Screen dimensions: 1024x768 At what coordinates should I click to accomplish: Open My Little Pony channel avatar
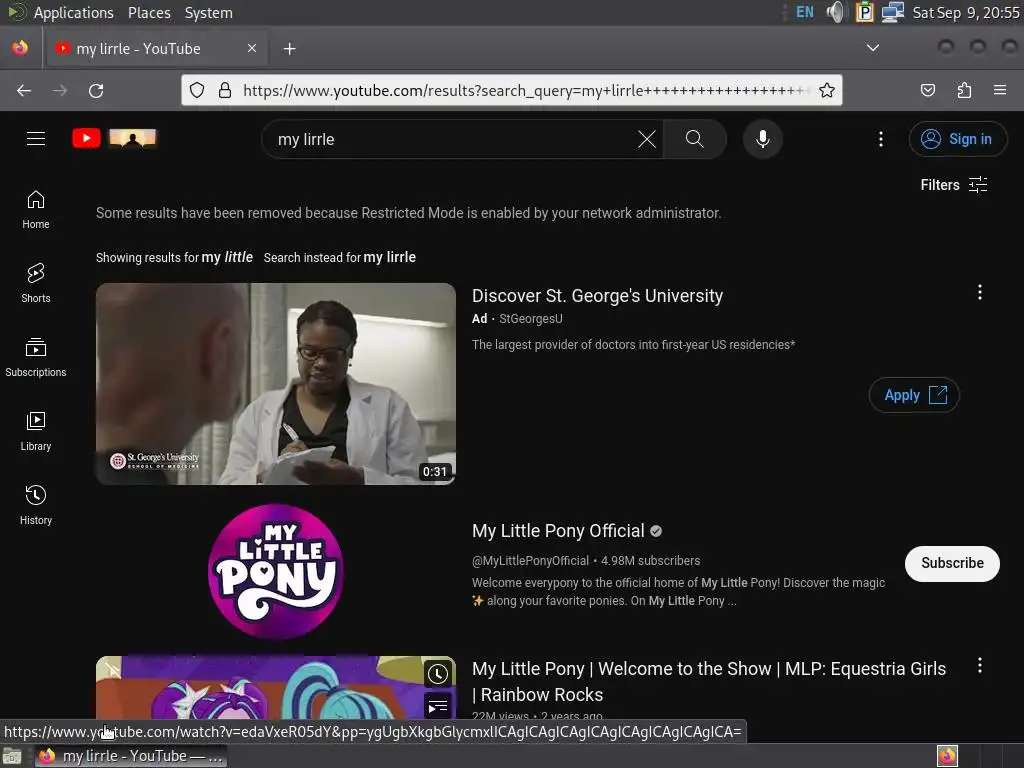pos(276,571)
